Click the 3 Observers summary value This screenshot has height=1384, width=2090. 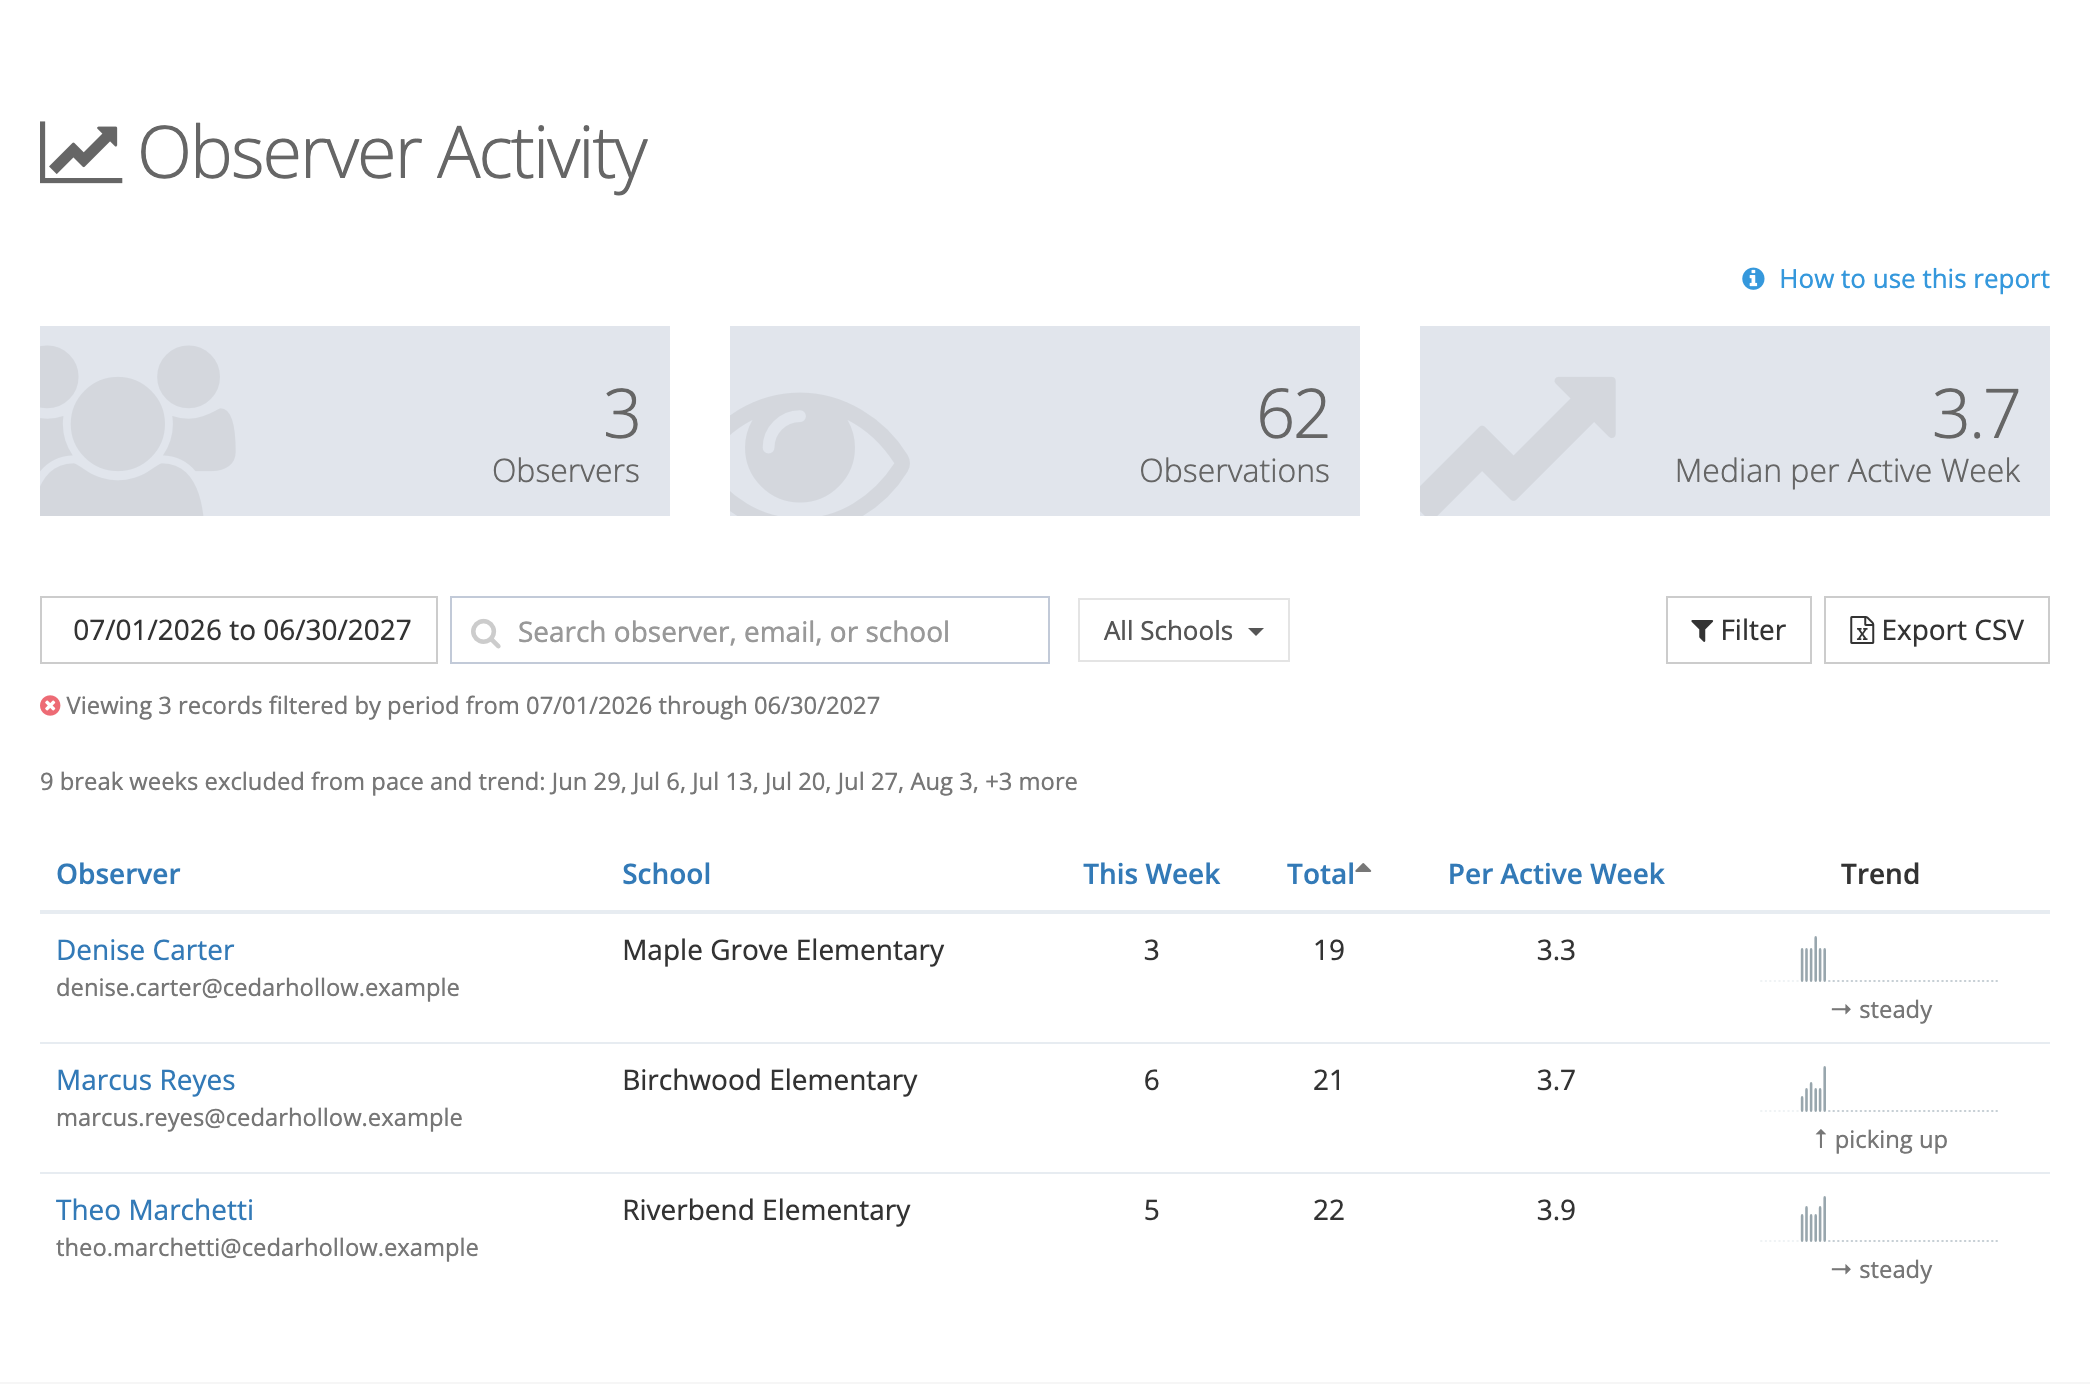click(621, 414)
